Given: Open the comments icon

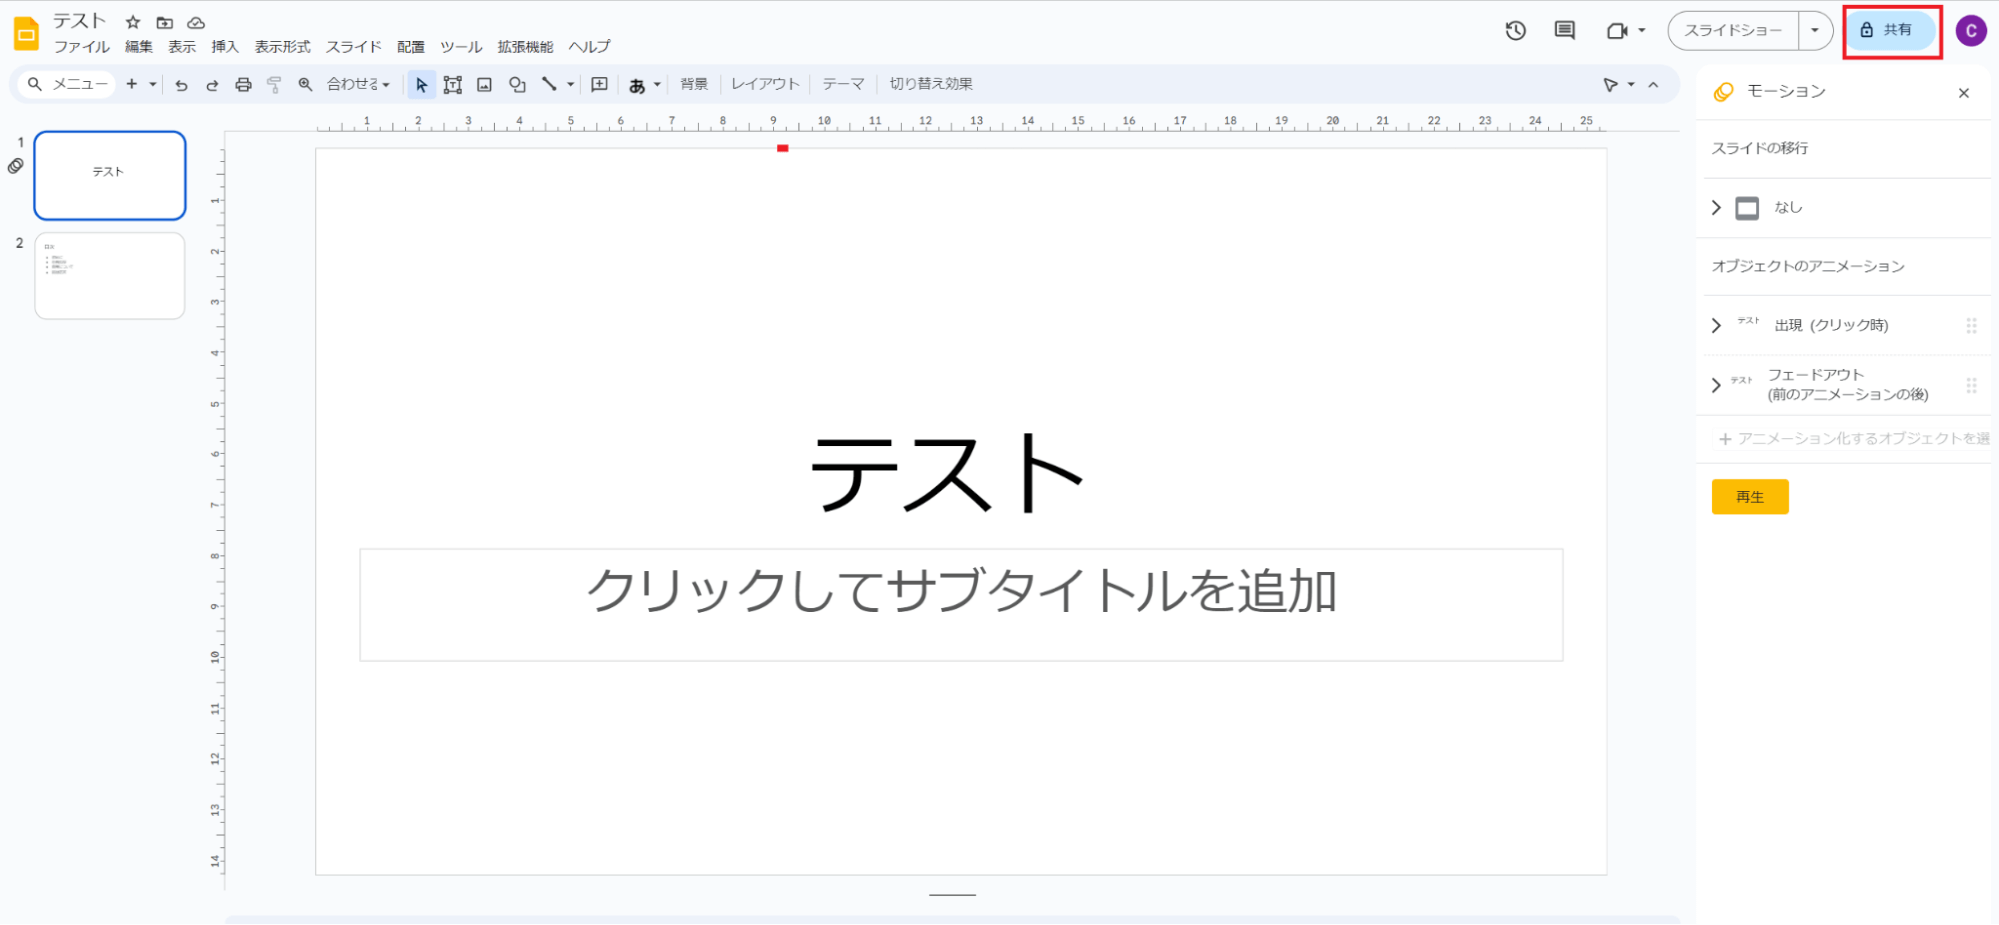Looking at the screenshot, I should coord(1564,31).
